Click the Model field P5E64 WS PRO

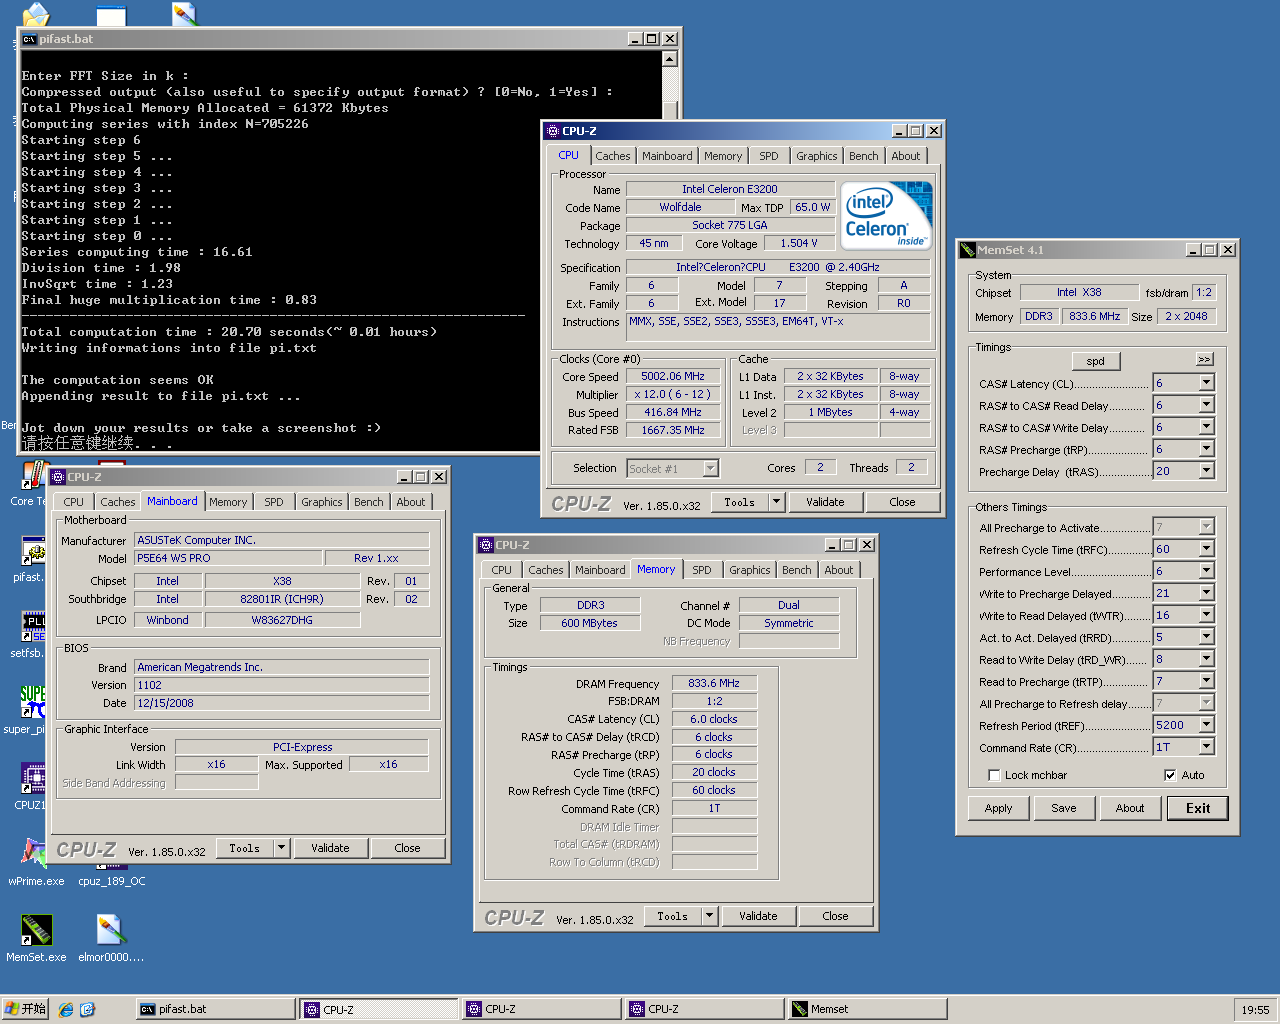click(229, 558)
